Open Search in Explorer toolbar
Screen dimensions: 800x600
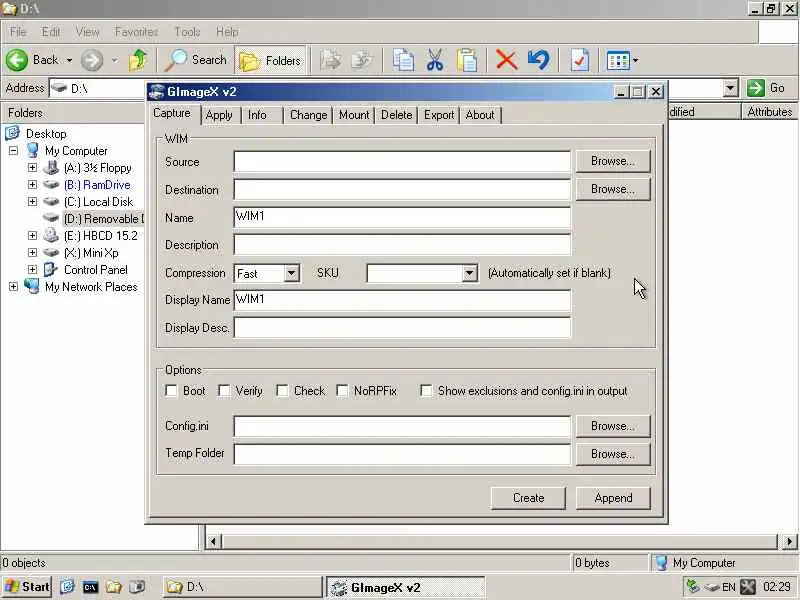tap(196, 60)
